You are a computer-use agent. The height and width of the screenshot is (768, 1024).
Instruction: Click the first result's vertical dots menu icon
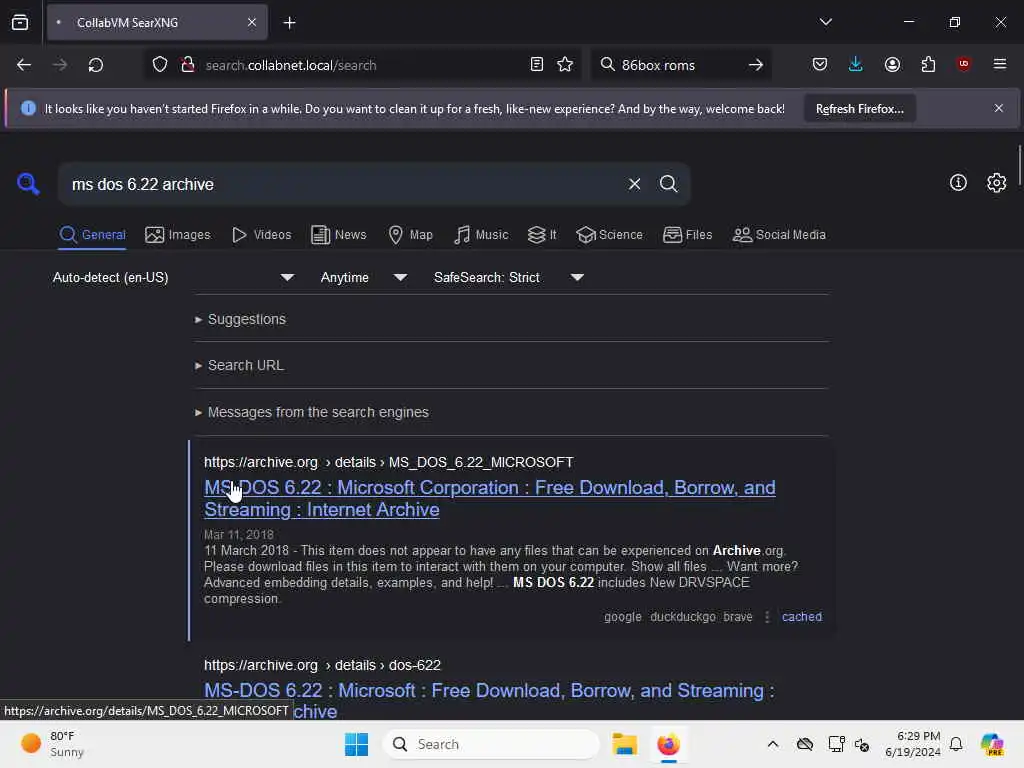tap(767, 616)
